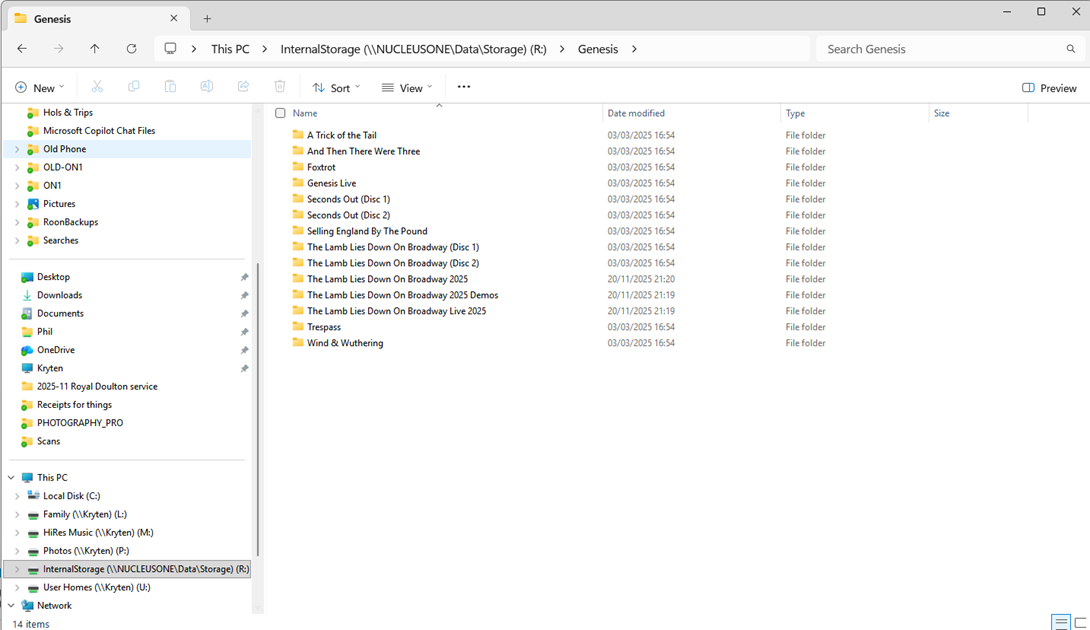The height and width of the screenshot is (630, 1090).
Task: Sort by the Date modified column header
Action: coord(636,113)
